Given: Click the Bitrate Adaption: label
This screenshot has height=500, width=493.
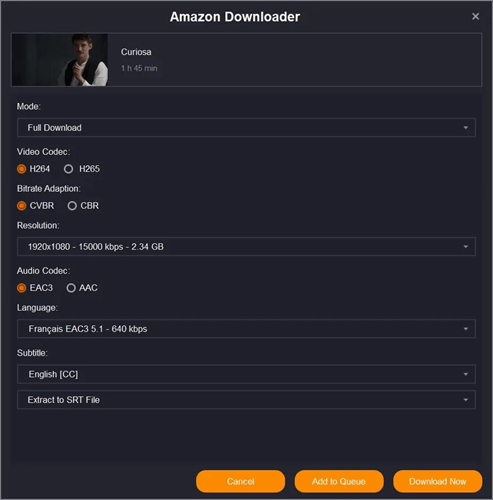Looking at the screenshot, I should coord(49,189).
